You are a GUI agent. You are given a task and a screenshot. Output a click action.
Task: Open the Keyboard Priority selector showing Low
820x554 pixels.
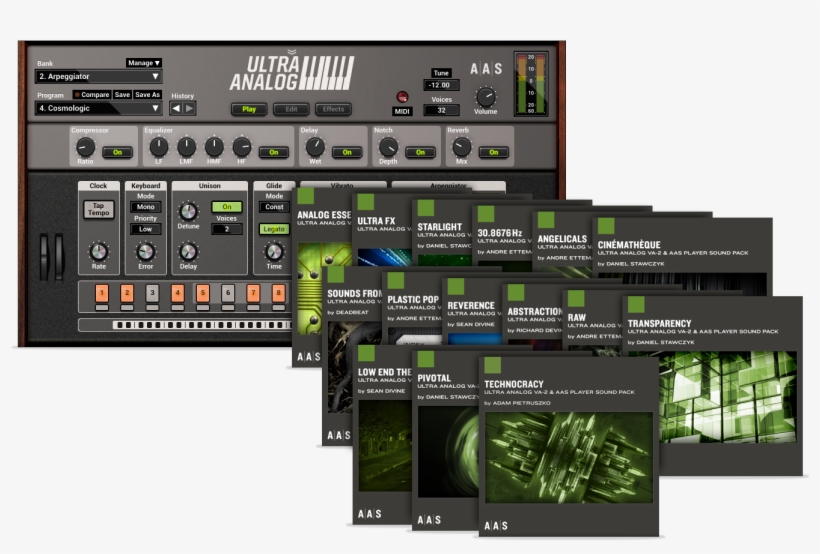click(145, 229)
